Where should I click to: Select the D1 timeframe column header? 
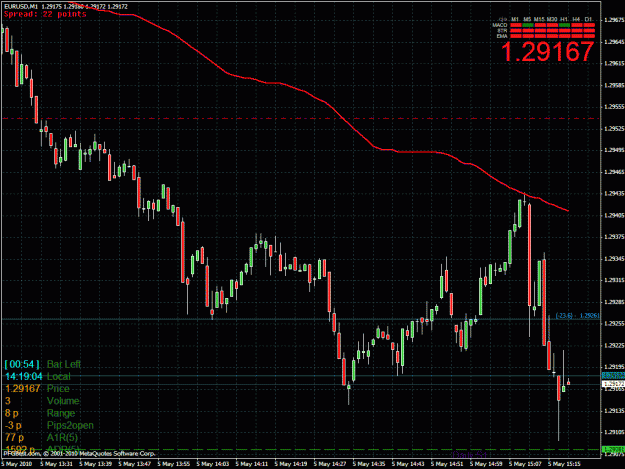click(589, 19)
